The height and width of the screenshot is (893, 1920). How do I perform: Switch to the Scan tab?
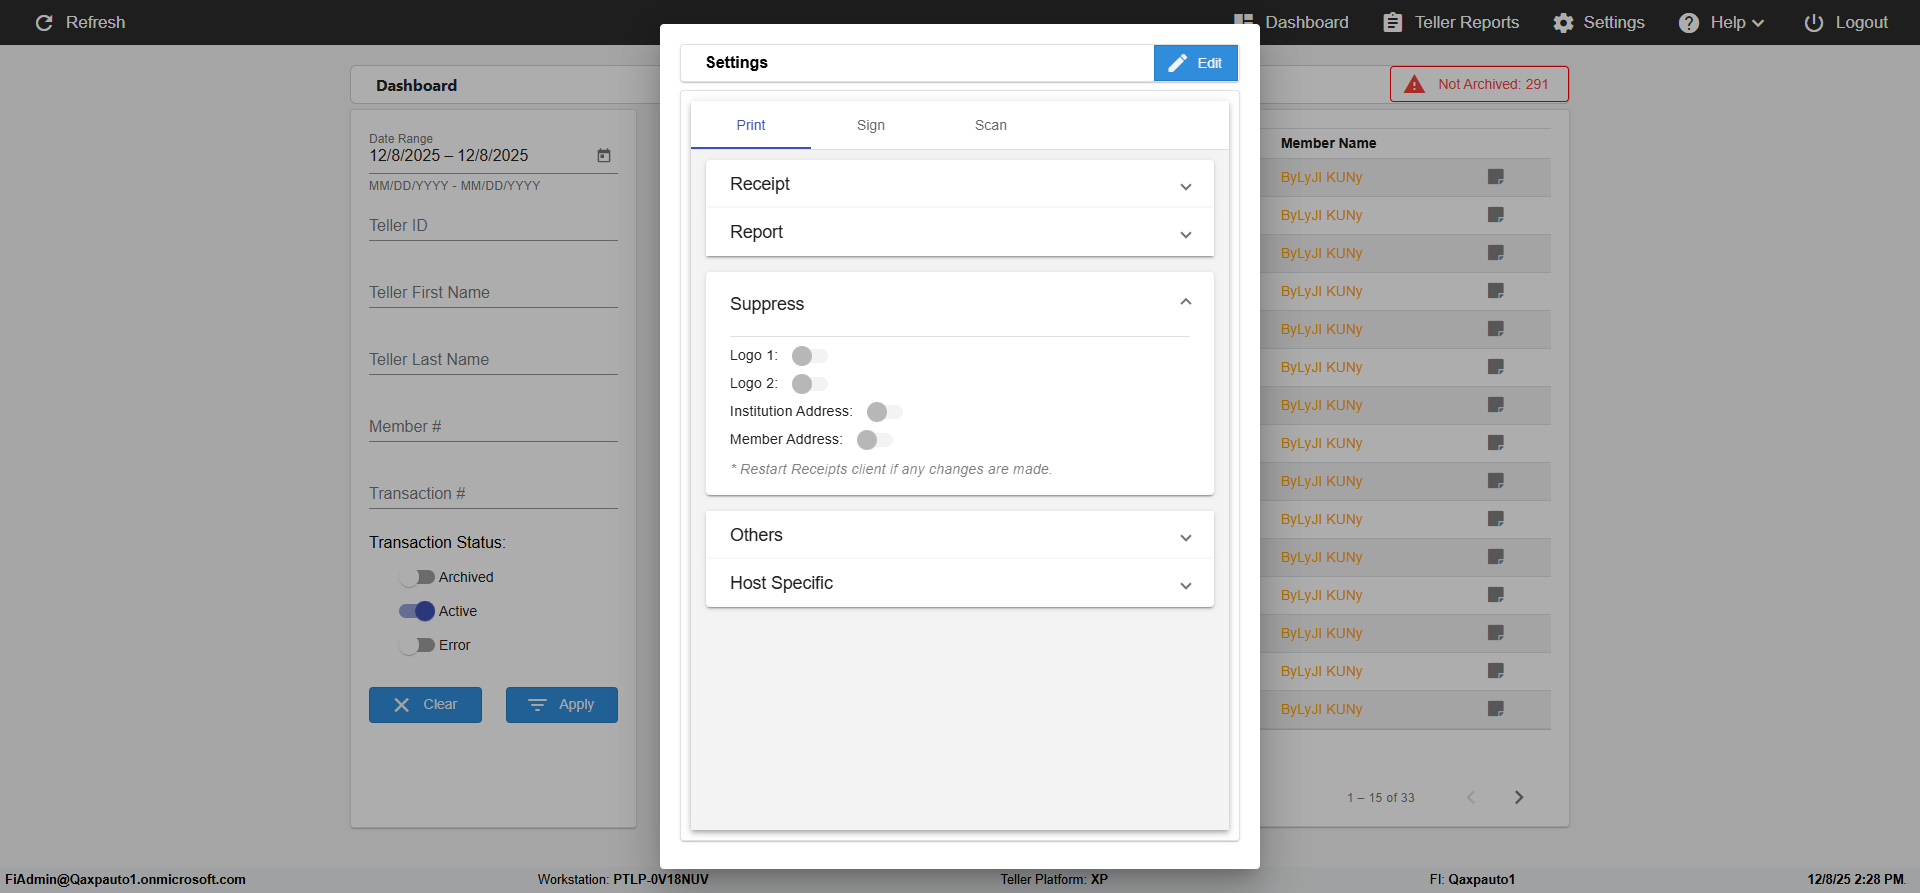[991, 125]
